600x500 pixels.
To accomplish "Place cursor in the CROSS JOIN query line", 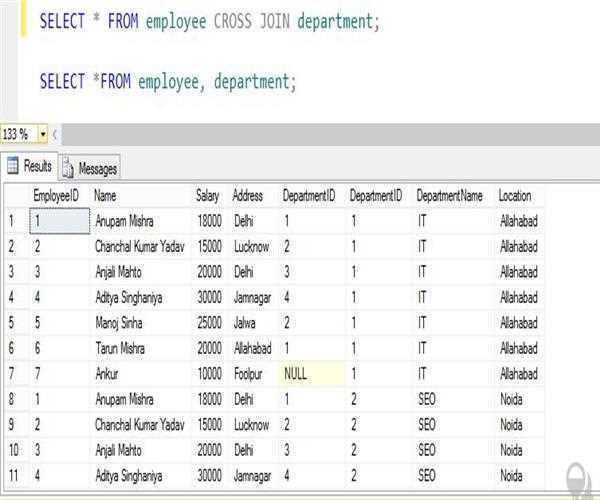I will point(209,21).
